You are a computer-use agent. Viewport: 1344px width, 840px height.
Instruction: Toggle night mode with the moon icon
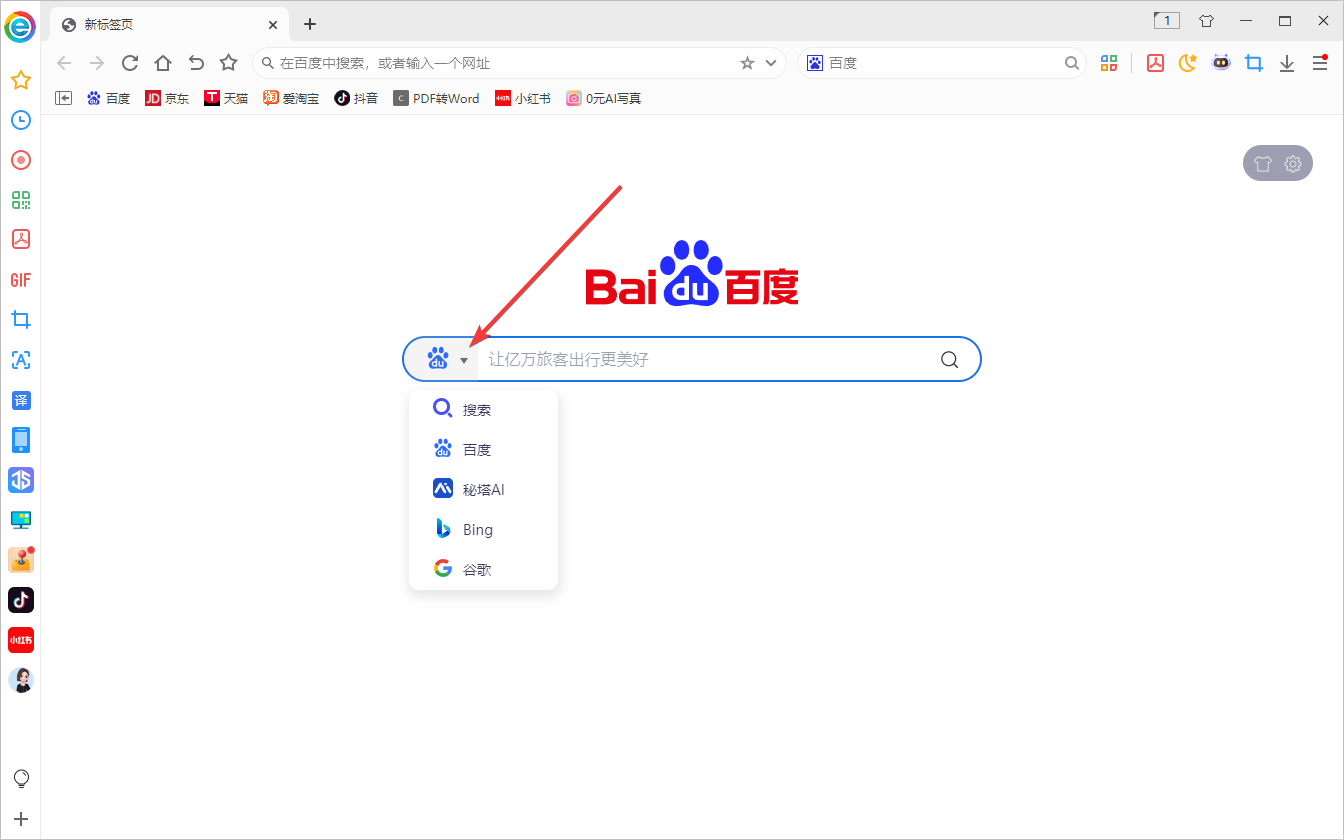(1188, 62)
